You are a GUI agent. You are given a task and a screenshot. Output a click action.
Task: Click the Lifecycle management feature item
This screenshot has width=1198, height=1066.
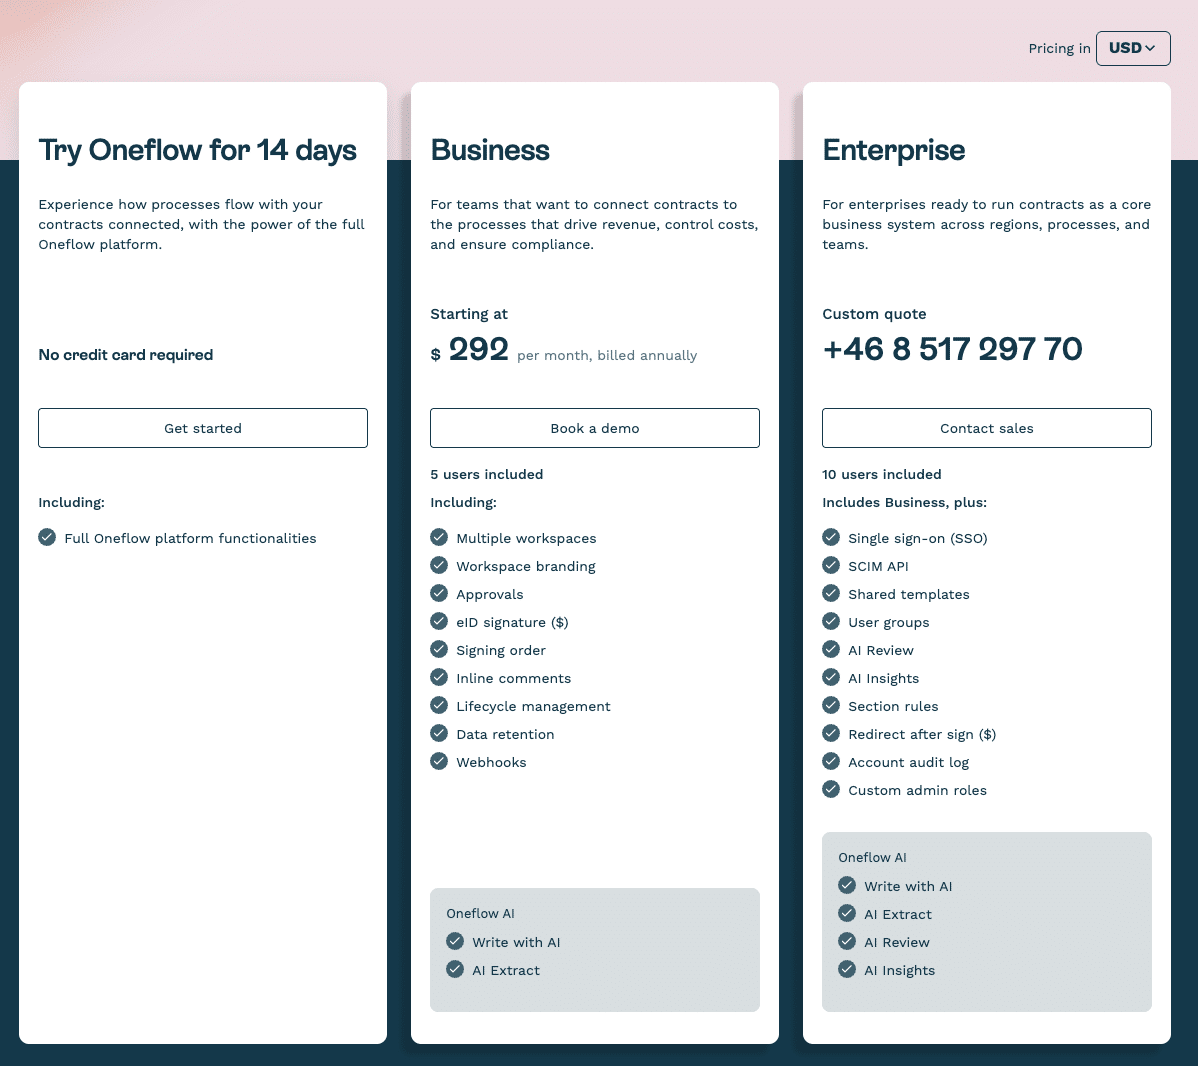(x=533, y=706)
